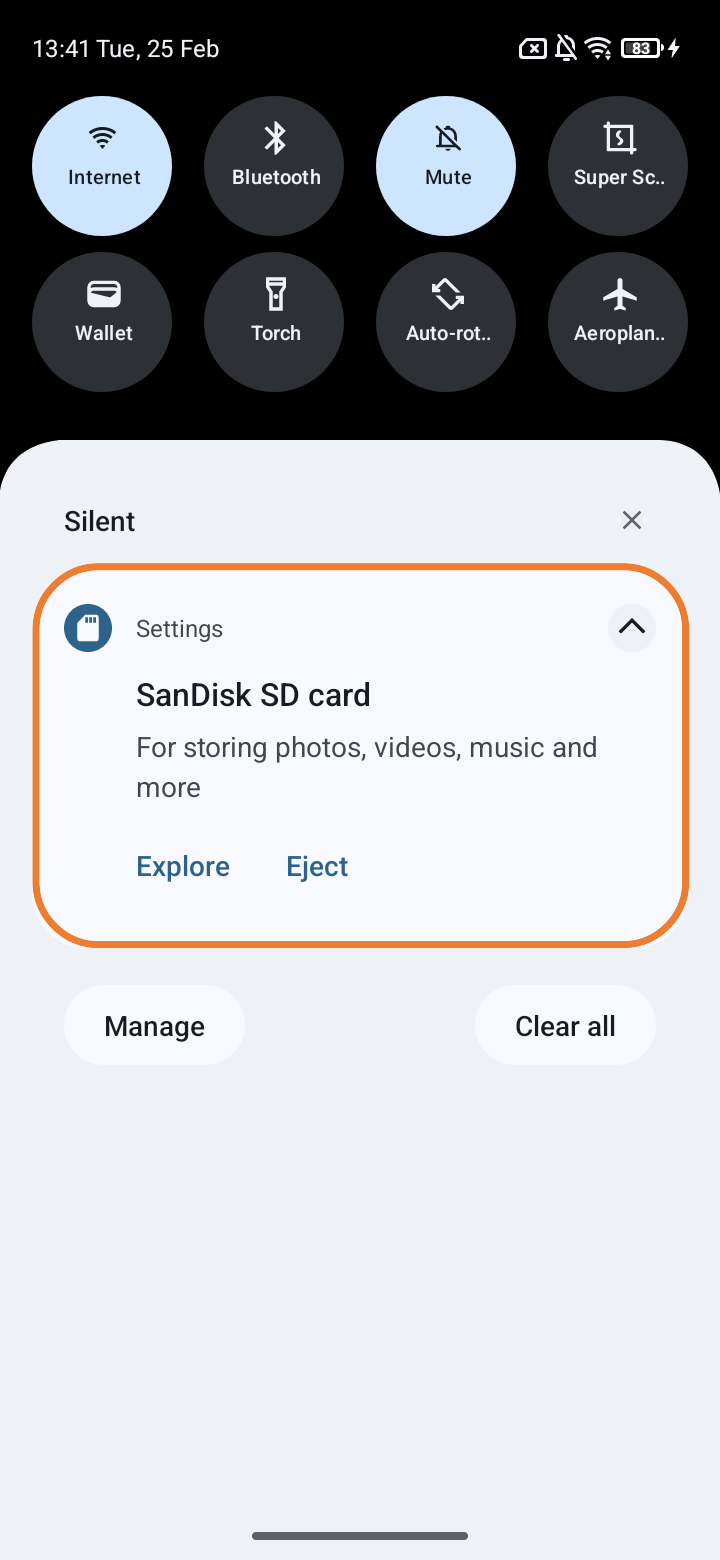
Task: Enable Aeroplane mode
Action: 618,321
